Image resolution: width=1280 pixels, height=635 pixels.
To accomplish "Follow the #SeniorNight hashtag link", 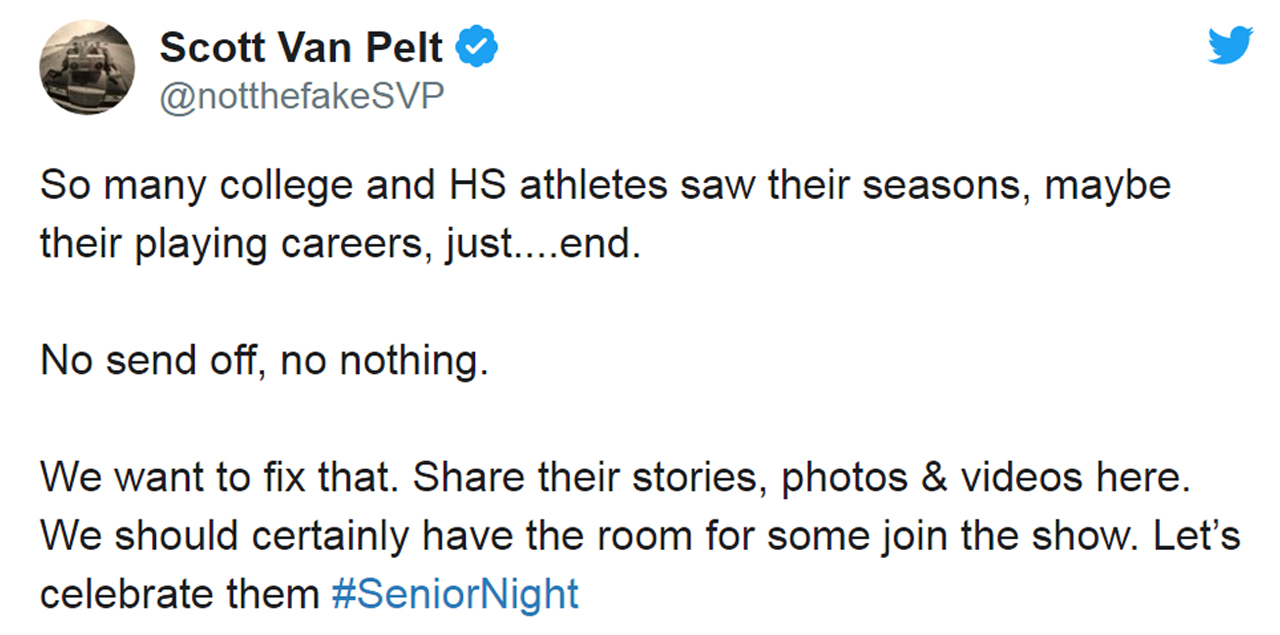I will pyautogui.click(x=455, y=594).
